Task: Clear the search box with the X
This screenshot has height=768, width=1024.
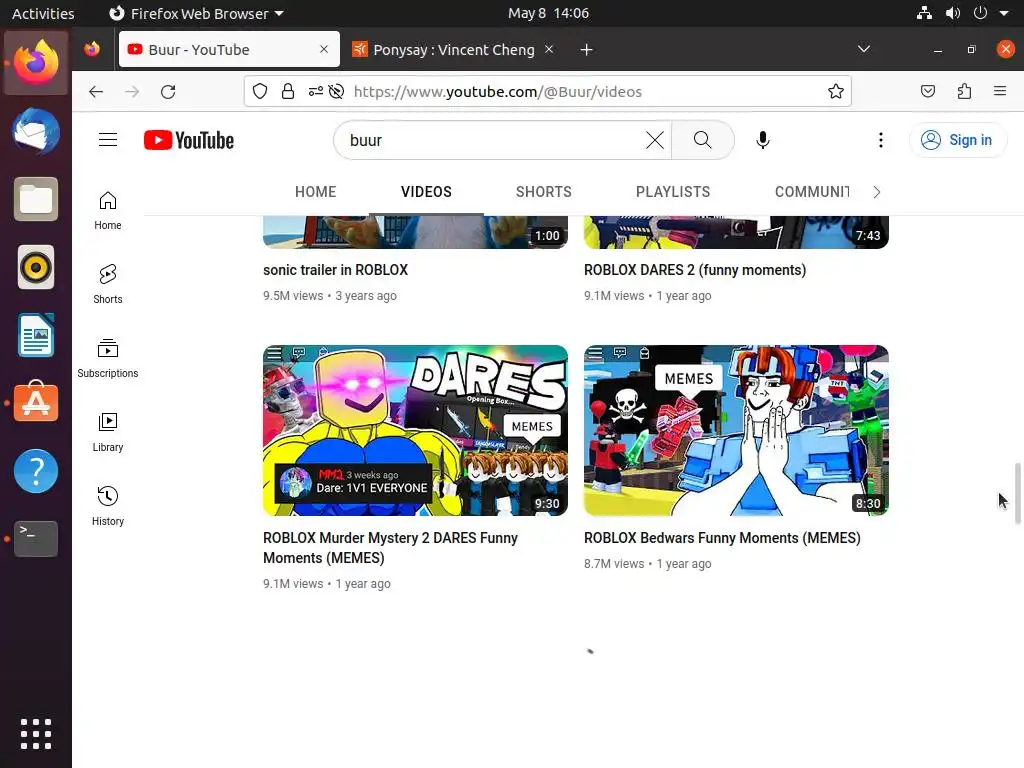Action: 654,140
